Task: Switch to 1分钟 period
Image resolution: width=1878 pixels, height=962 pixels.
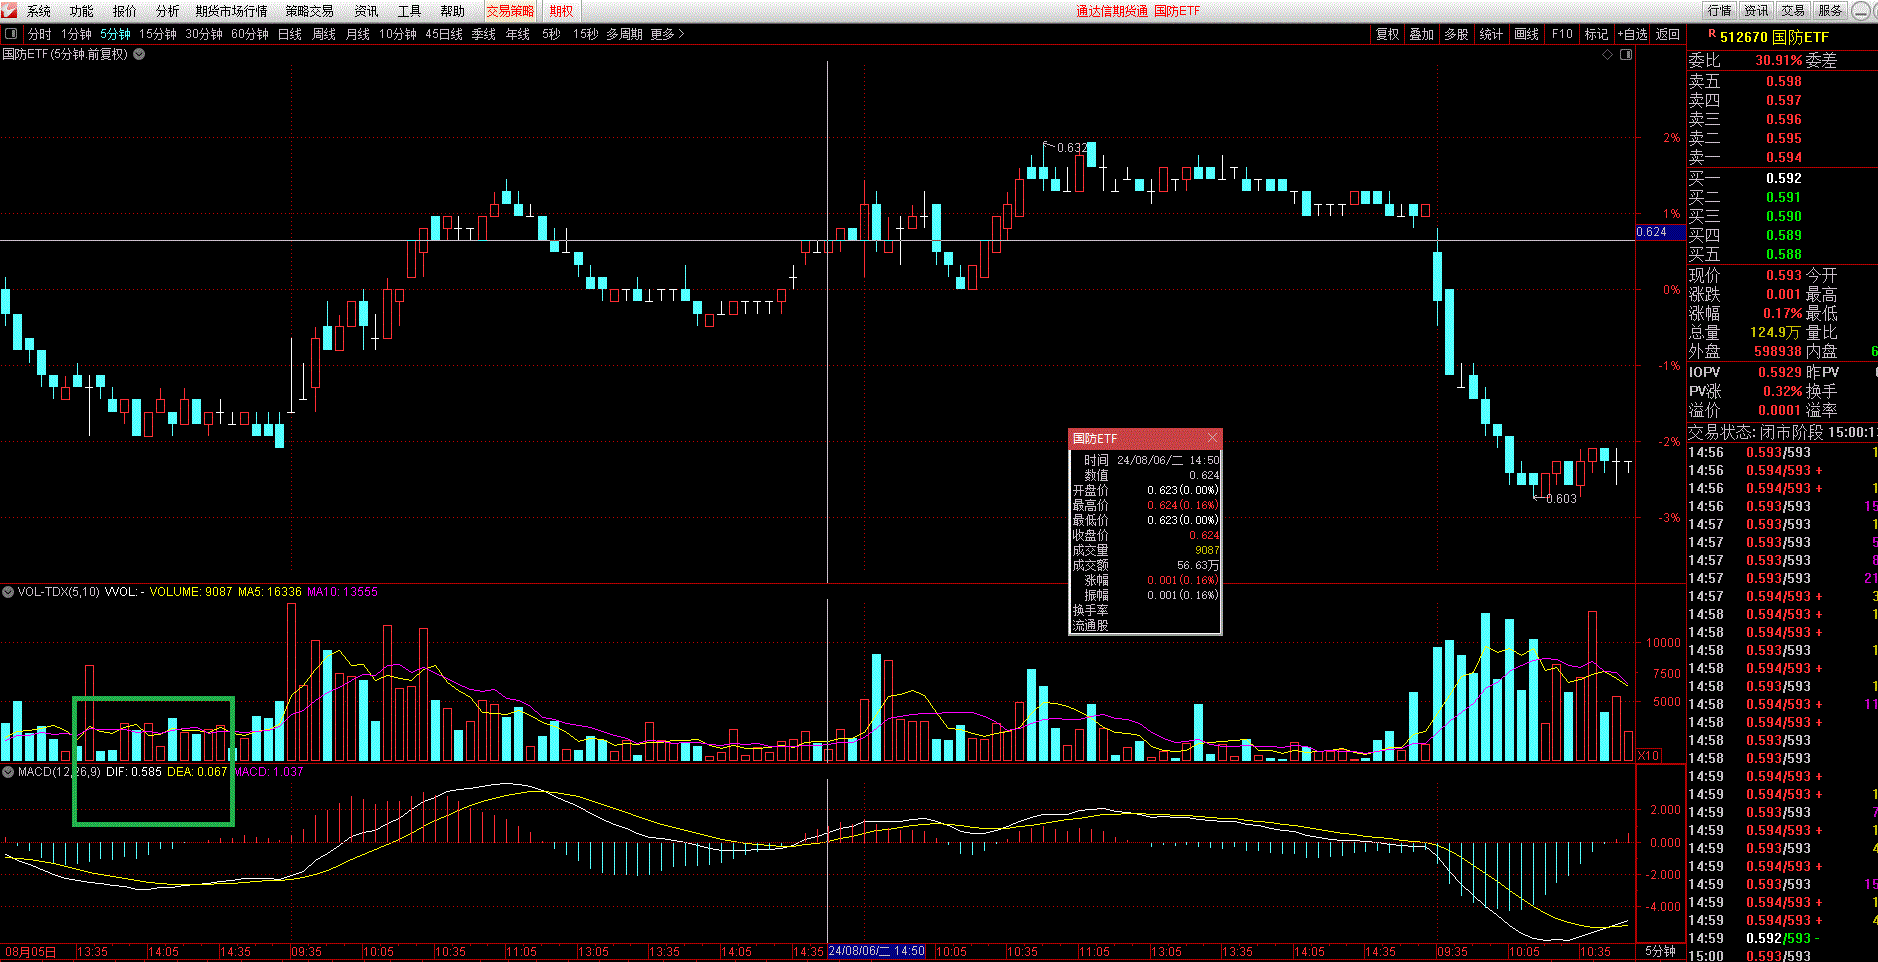Action: click(76, 34)
